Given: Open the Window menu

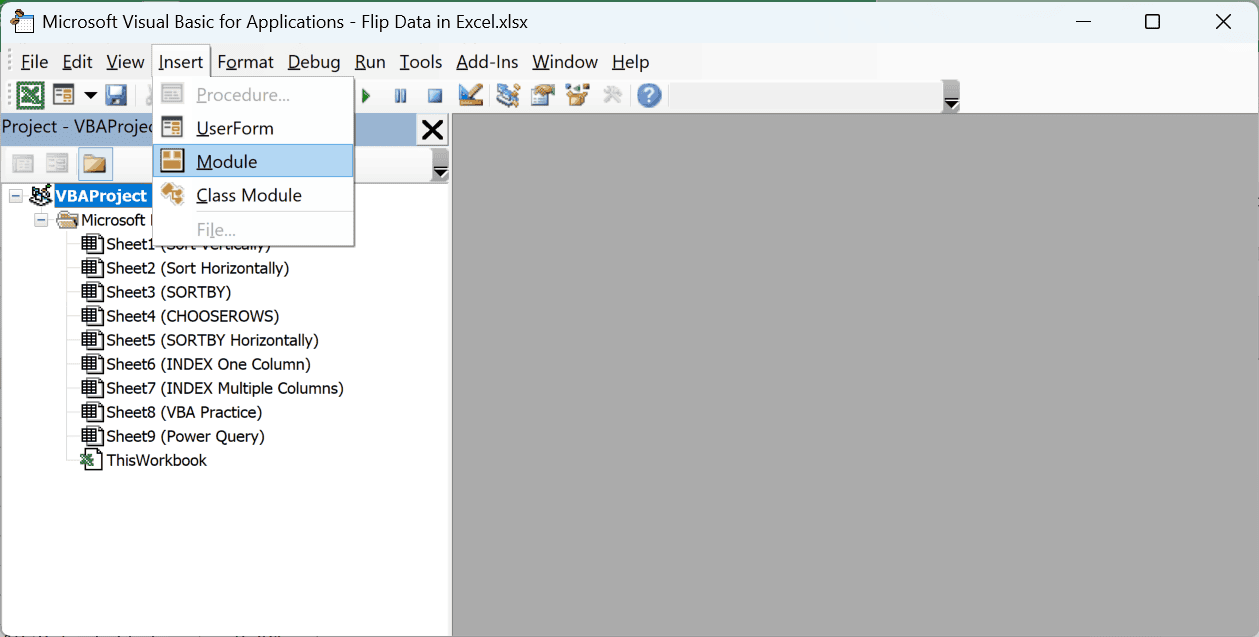Looking at the screenshot, I should [x=565, y=62].
